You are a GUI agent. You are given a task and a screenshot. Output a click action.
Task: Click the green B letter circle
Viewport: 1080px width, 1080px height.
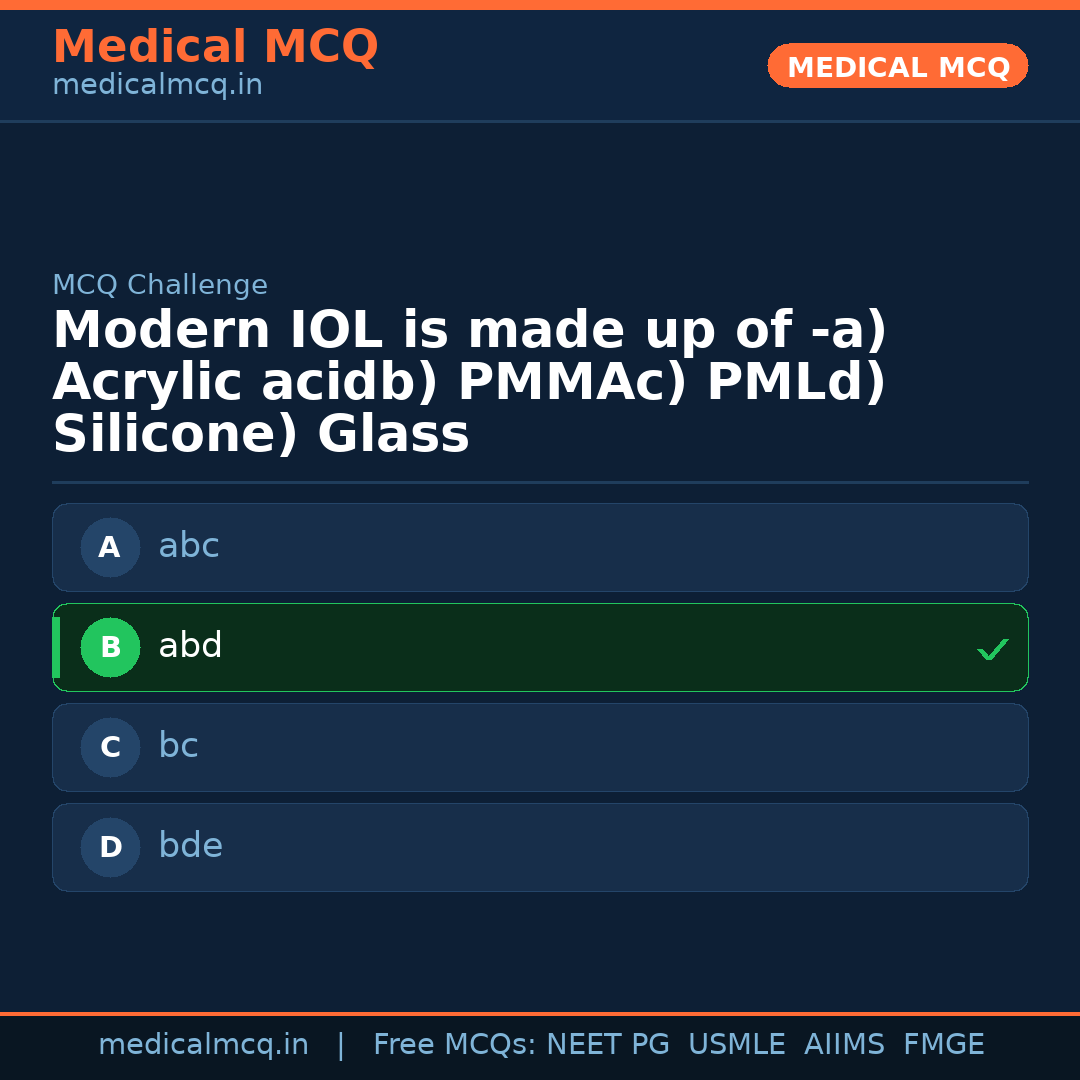tap(110, 647)
